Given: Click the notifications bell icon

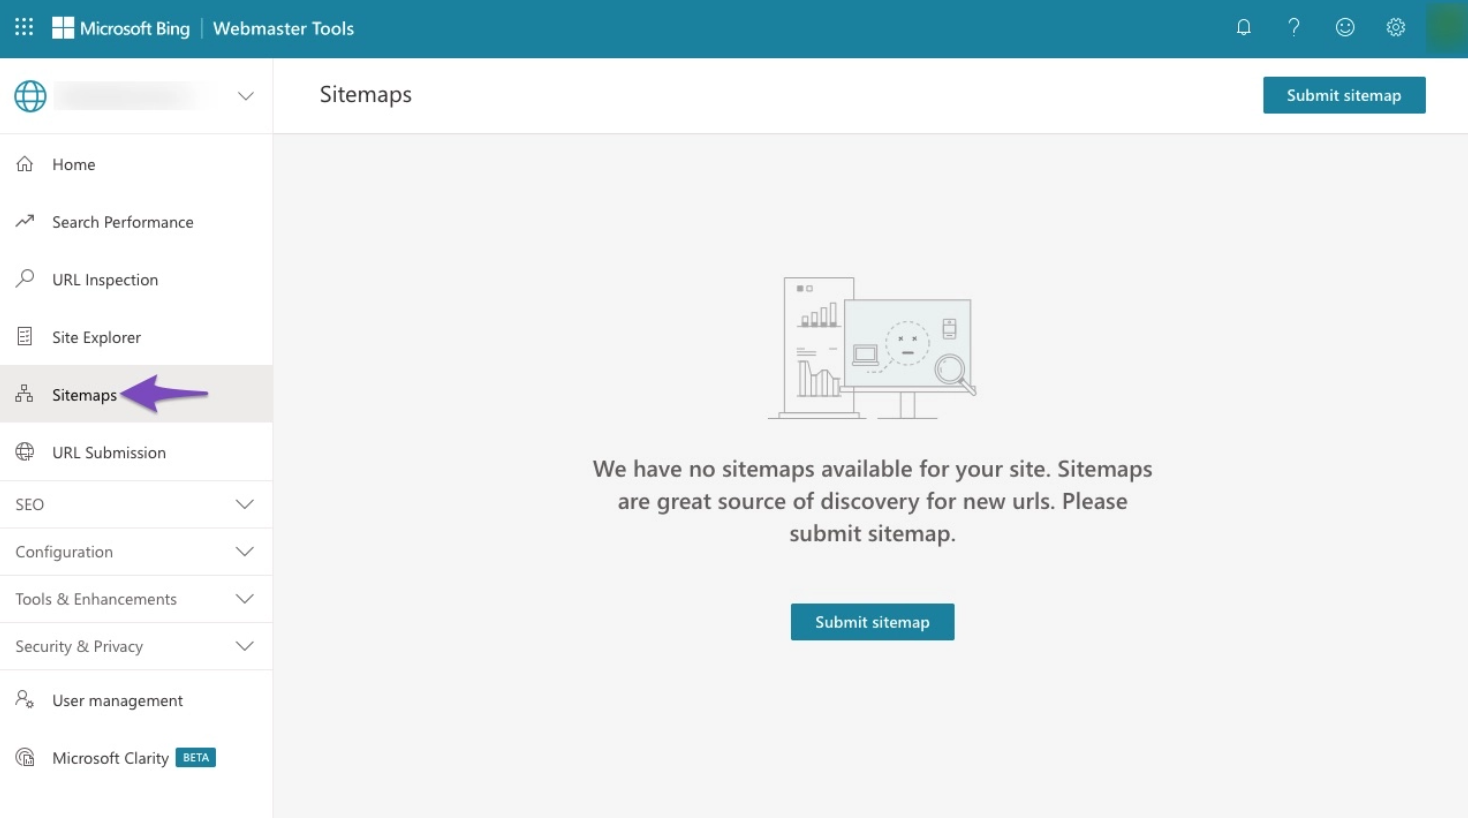Looking at the screenshot, I should click(1243, 27).
